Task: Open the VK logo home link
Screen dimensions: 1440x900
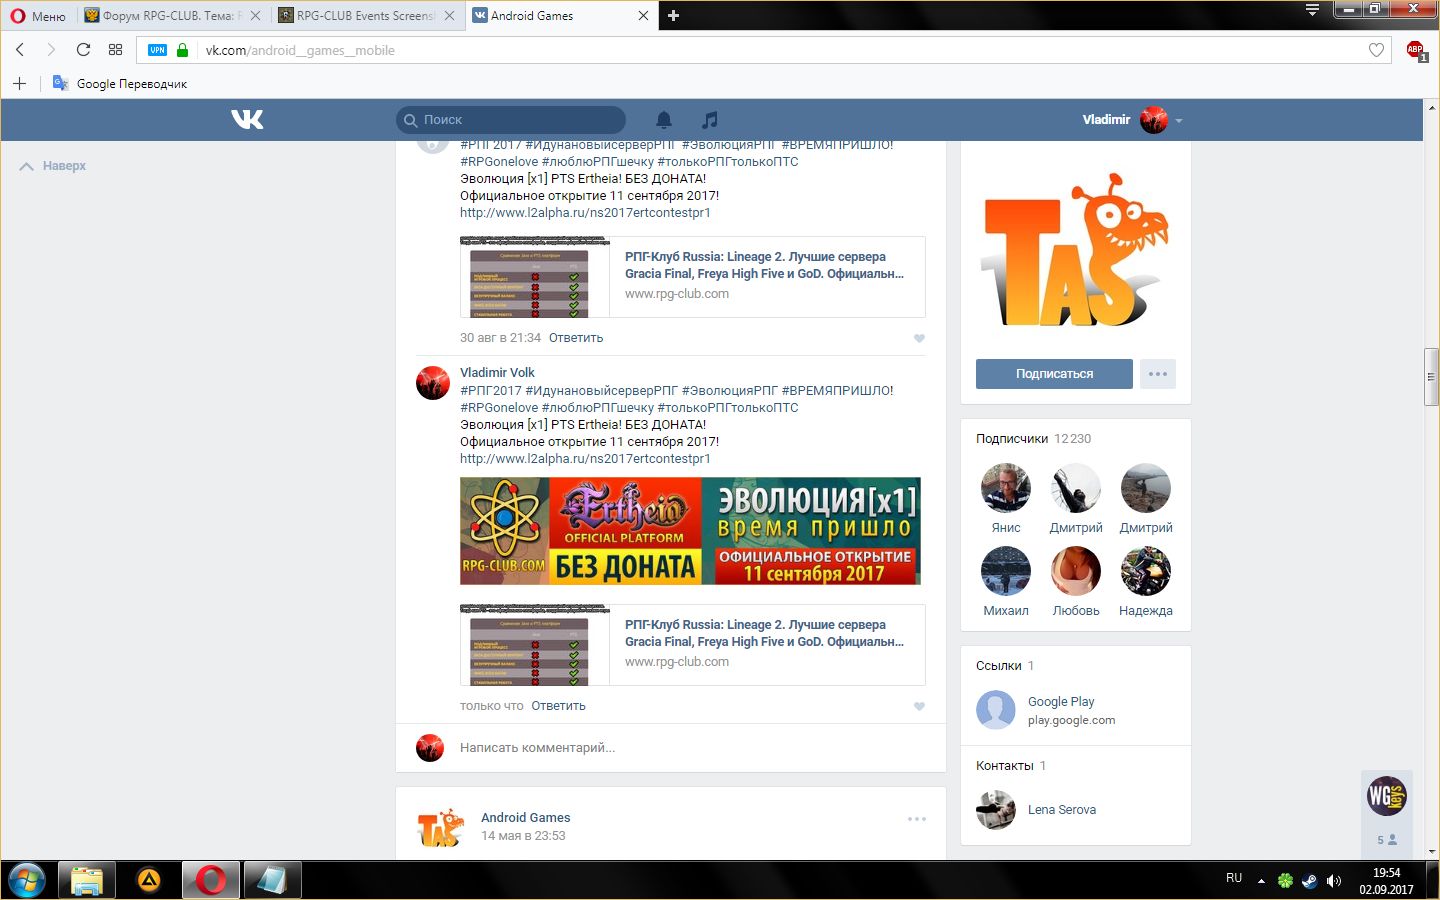Action: (247, 119)
